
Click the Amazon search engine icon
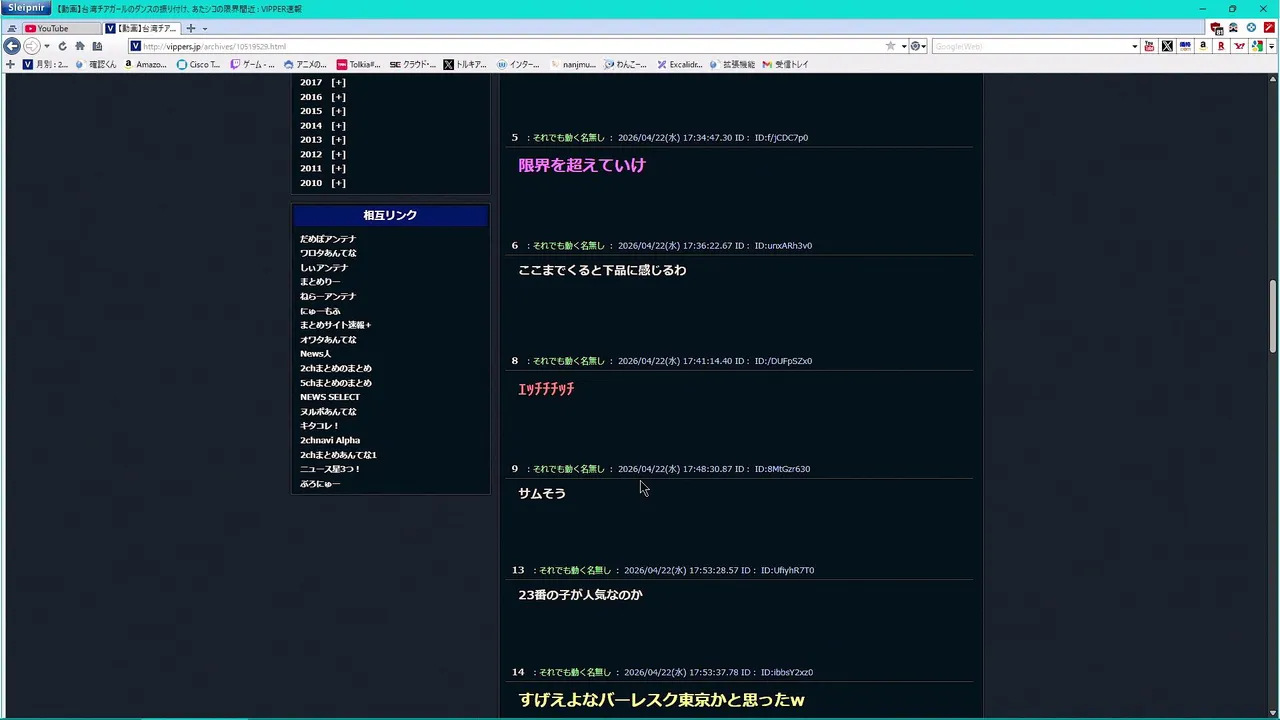coord(1203,46)
